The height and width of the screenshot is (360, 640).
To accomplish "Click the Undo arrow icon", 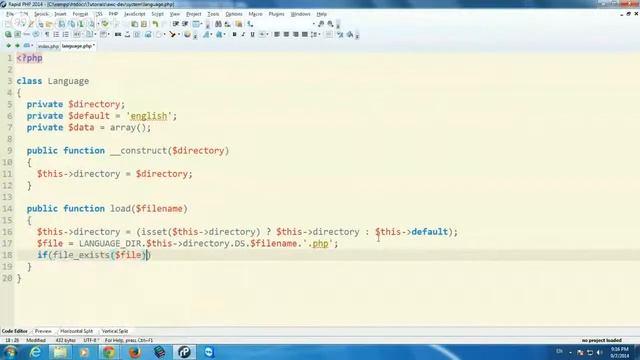I will 155,24.
